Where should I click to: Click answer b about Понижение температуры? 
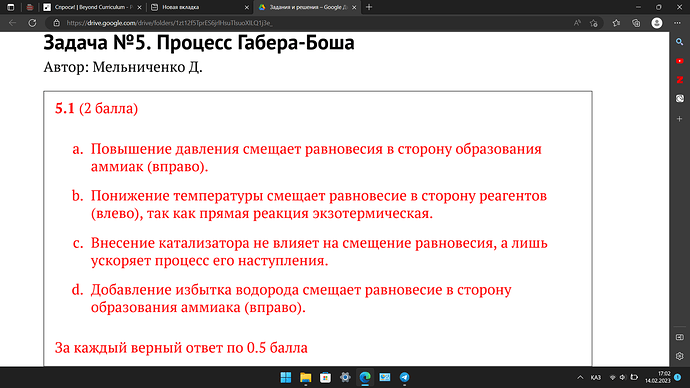pyautogui.click(x=319, y=205)
